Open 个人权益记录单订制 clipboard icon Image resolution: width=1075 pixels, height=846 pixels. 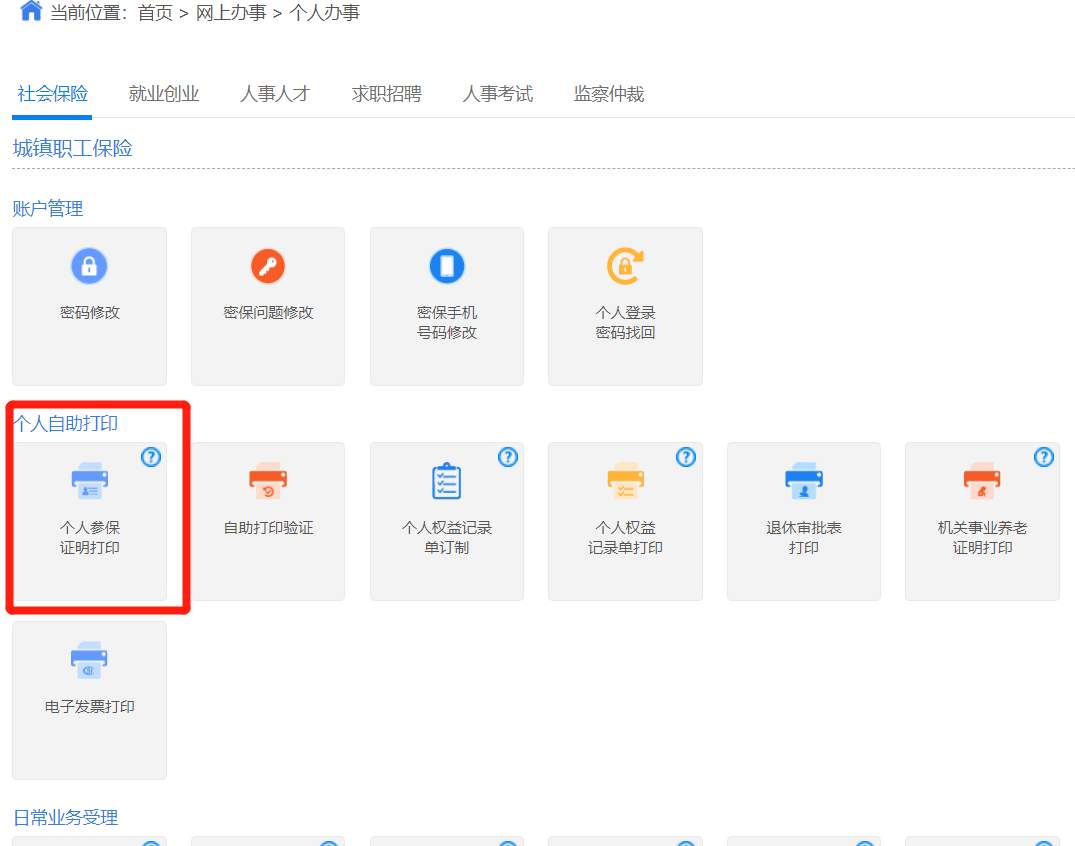(447, 481)
